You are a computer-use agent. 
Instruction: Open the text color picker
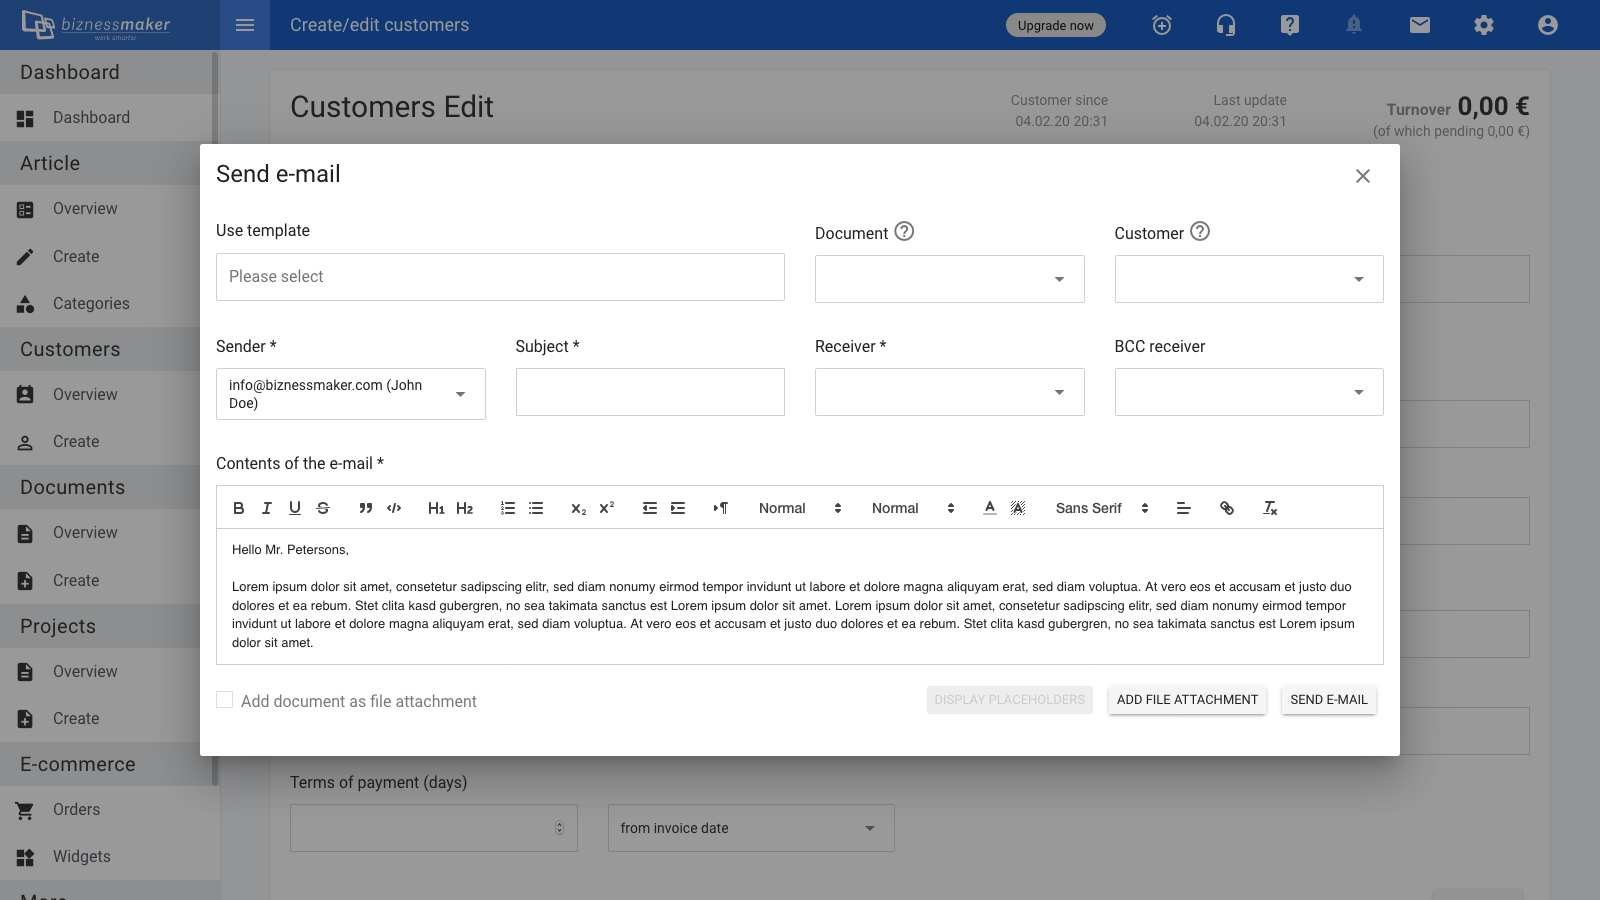pos(990,508)
